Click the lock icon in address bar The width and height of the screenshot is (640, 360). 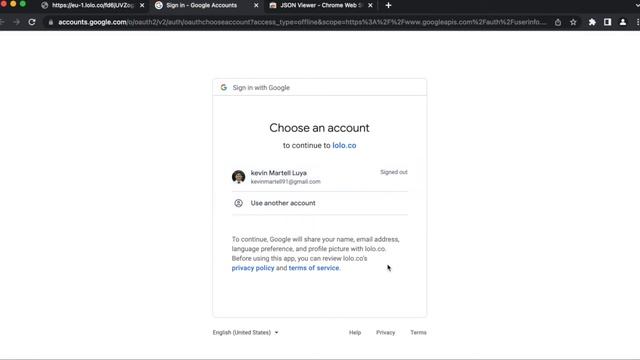(51, 22)
